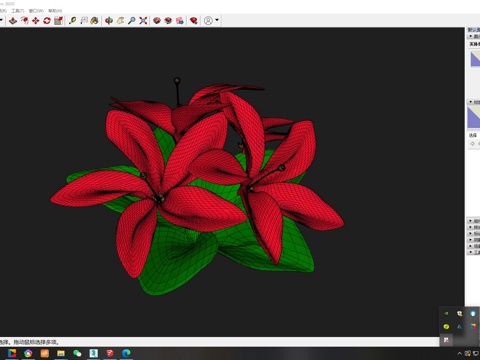Select the Offset tool
The height and width of the screenshot is (360, 480).
pos(24,21)
